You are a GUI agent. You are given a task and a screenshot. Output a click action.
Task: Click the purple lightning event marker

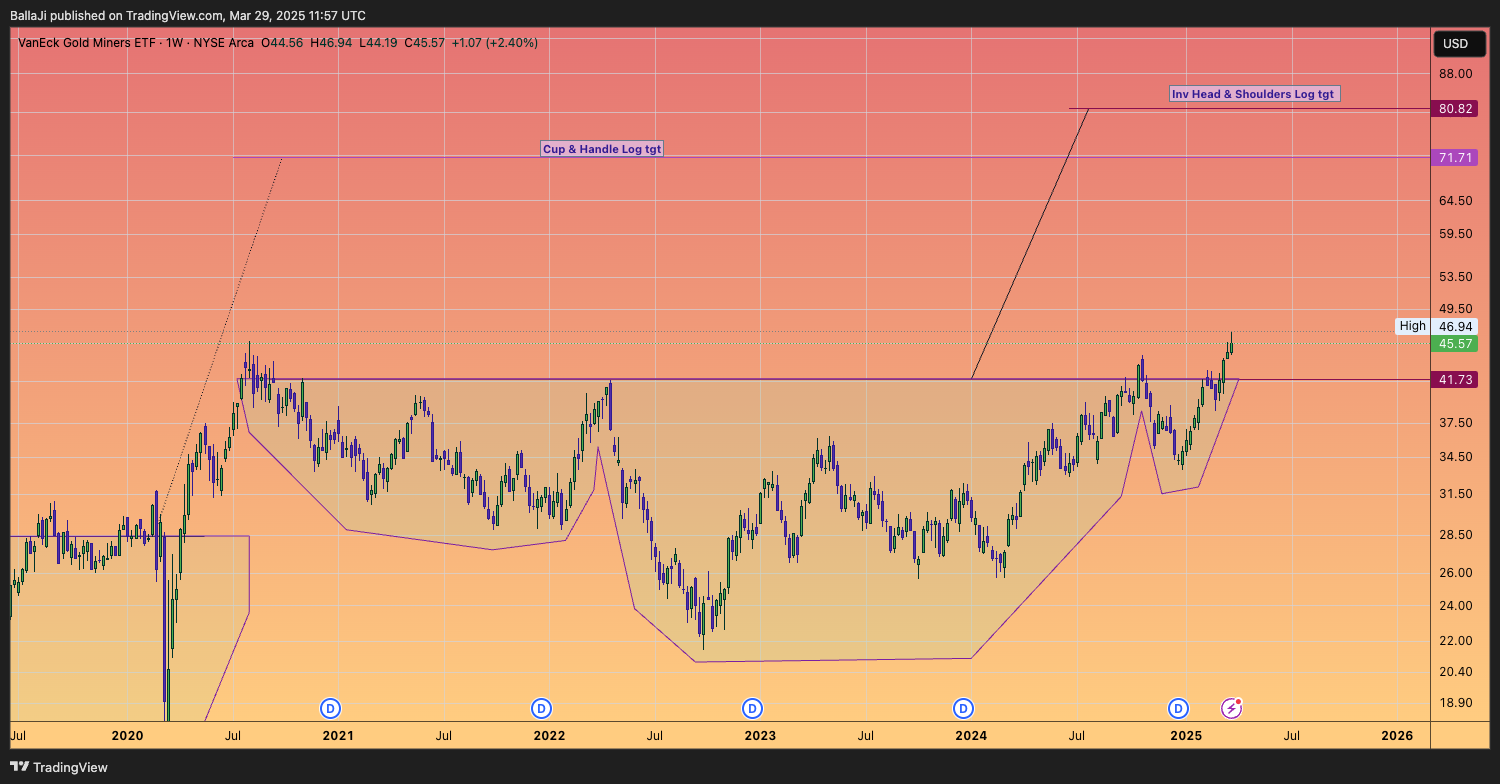(1232, 708)
